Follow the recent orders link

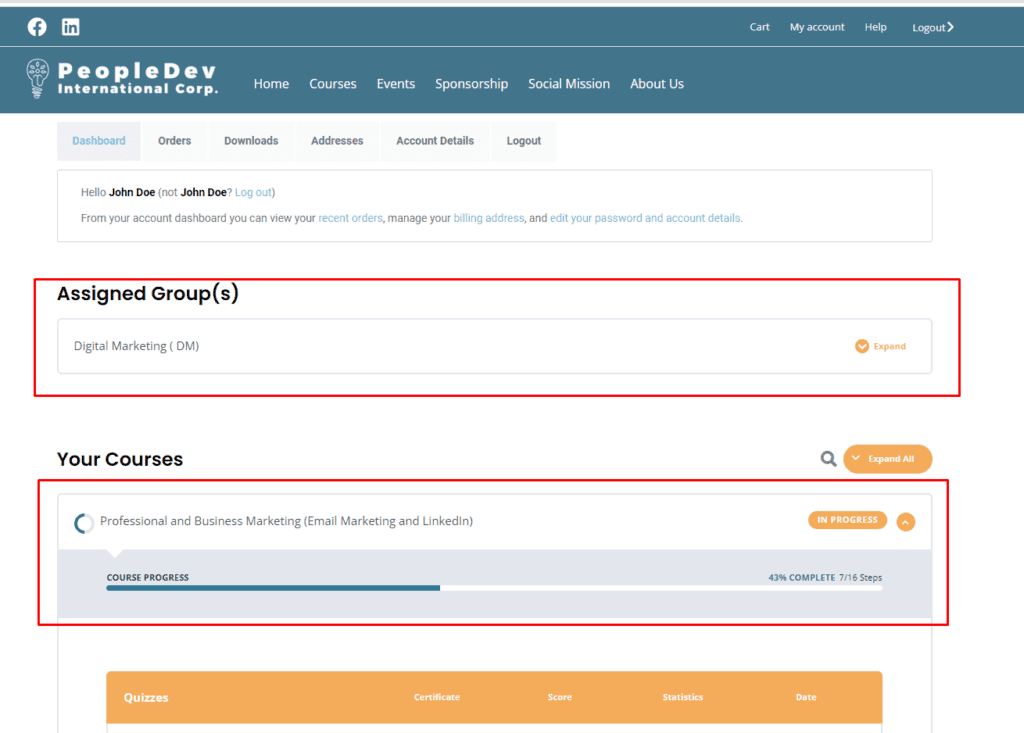pyautogui.click(x=350, y=218)
